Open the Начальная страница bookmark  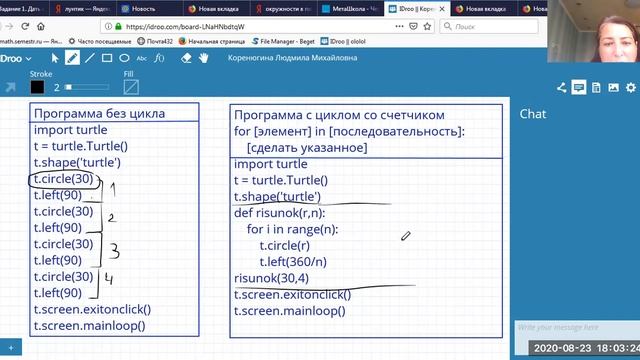(212, 41)
